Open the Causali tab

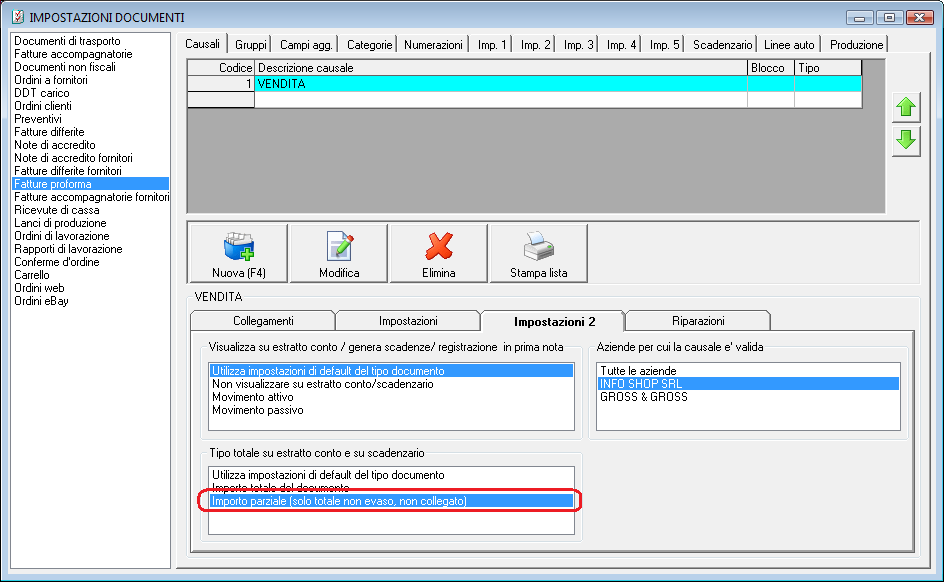(x=202, y=44)
